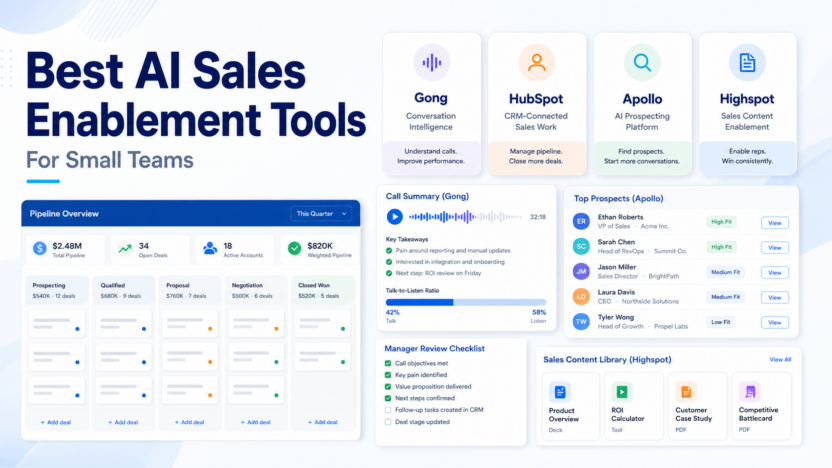Viewport: 832px width, 468px height.
Task: Select the Qualified stage column header
Action: [124, 290]
